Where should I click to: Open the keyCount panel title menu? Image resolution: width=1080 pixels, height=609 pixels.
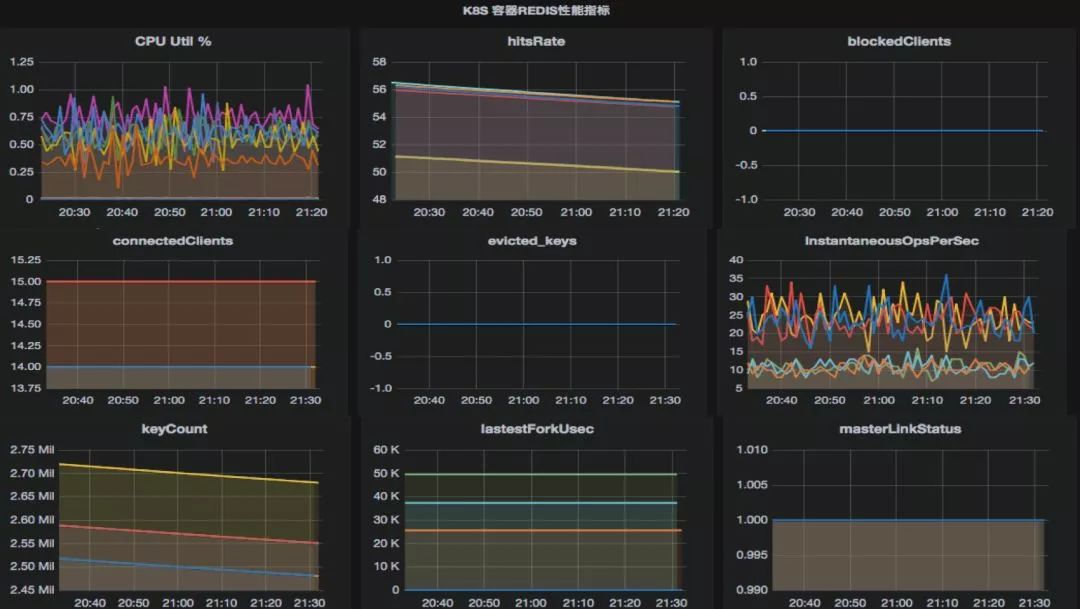point(174,429)
